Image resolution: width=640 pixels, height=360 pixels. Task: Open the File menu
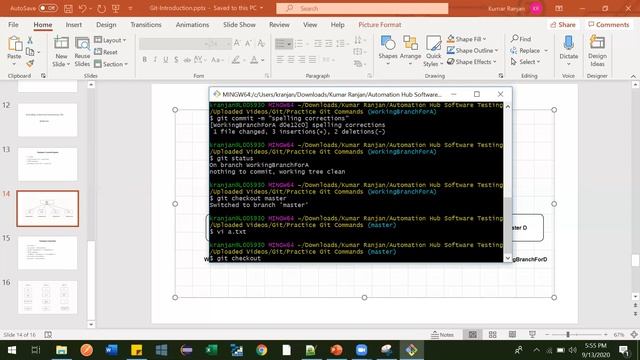[13, 24]
